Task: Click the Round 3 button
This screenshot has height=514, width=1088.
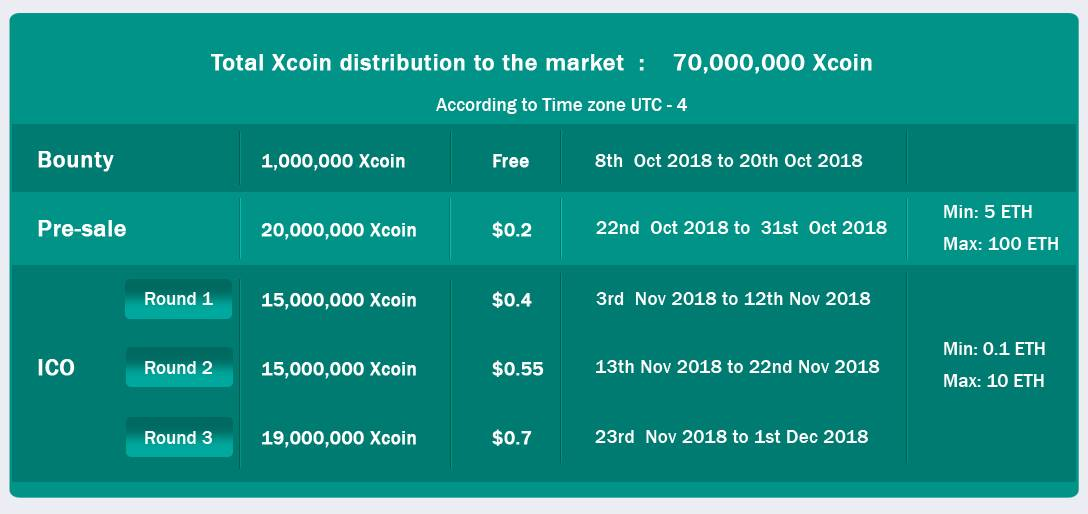Action: click(179, 437)
